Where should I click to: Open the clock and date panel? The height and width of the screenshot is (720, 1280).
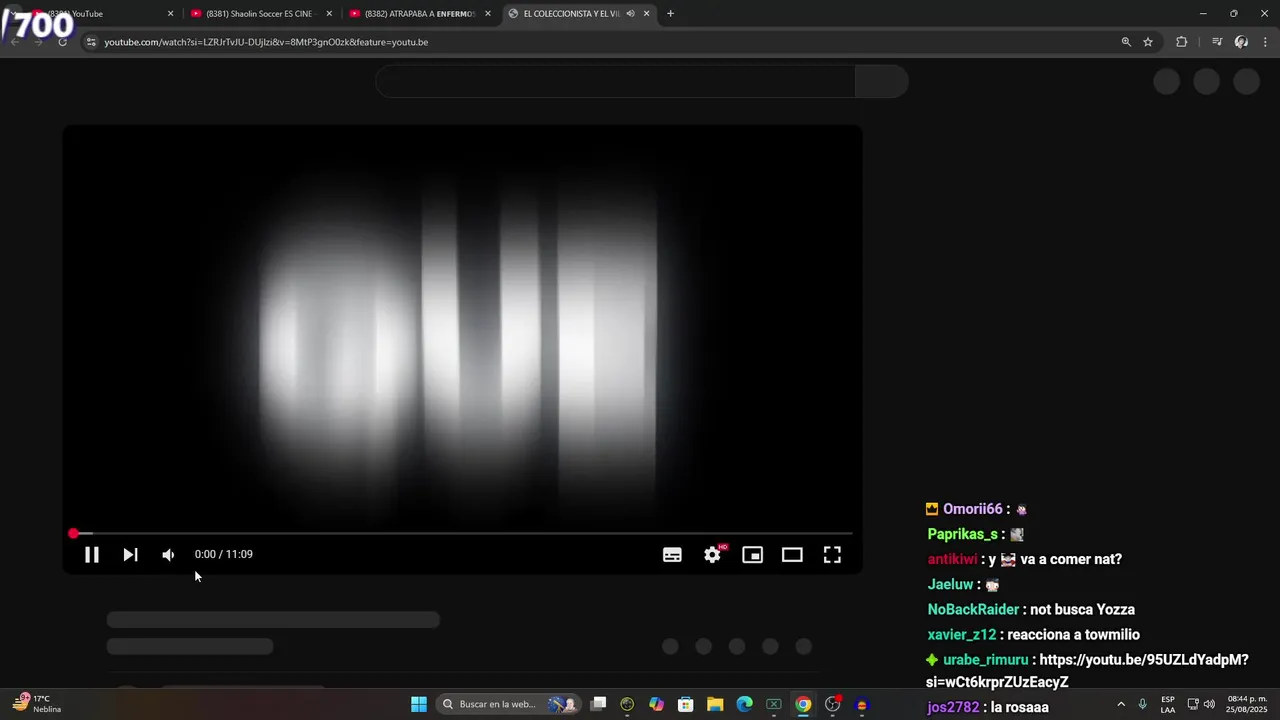(1247, 704)
